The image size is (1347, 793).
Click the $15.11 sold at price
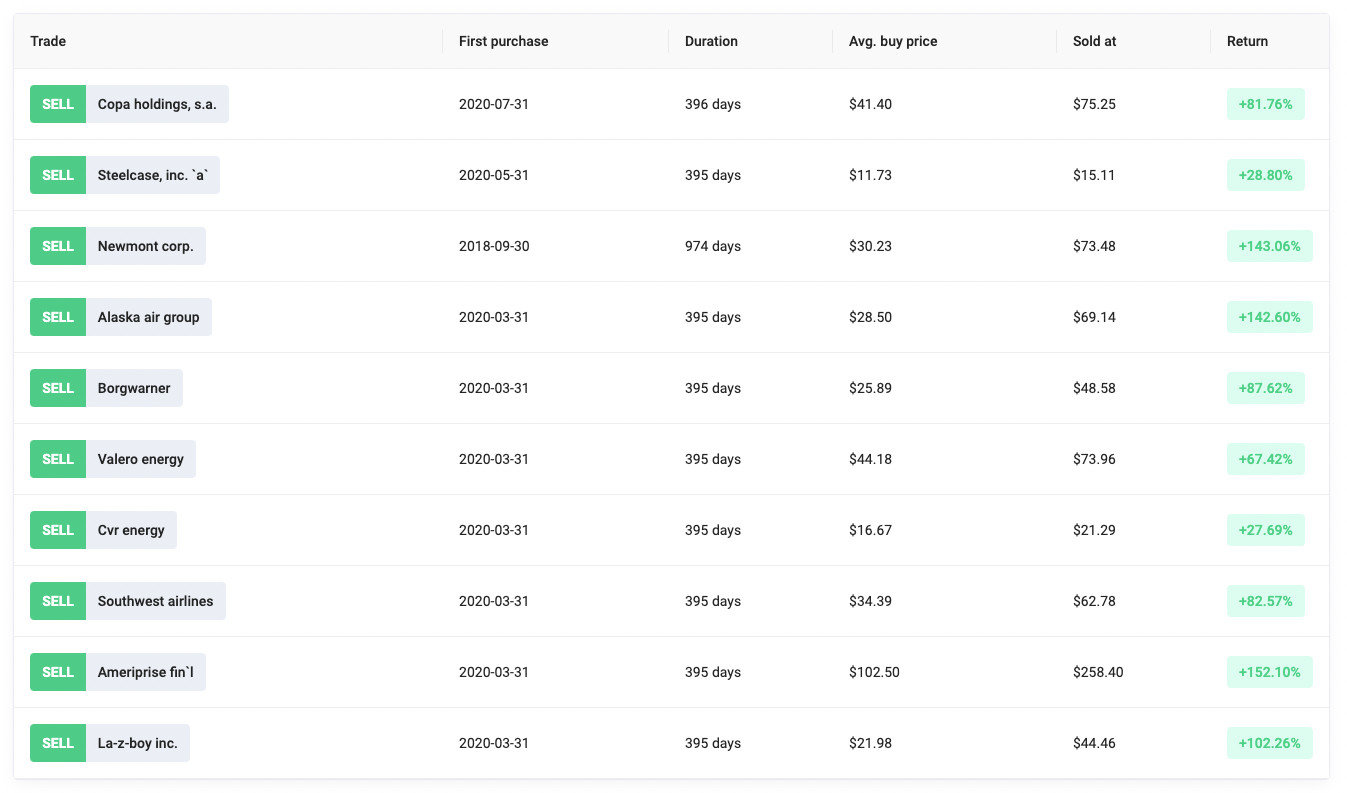pos(1094,175)
